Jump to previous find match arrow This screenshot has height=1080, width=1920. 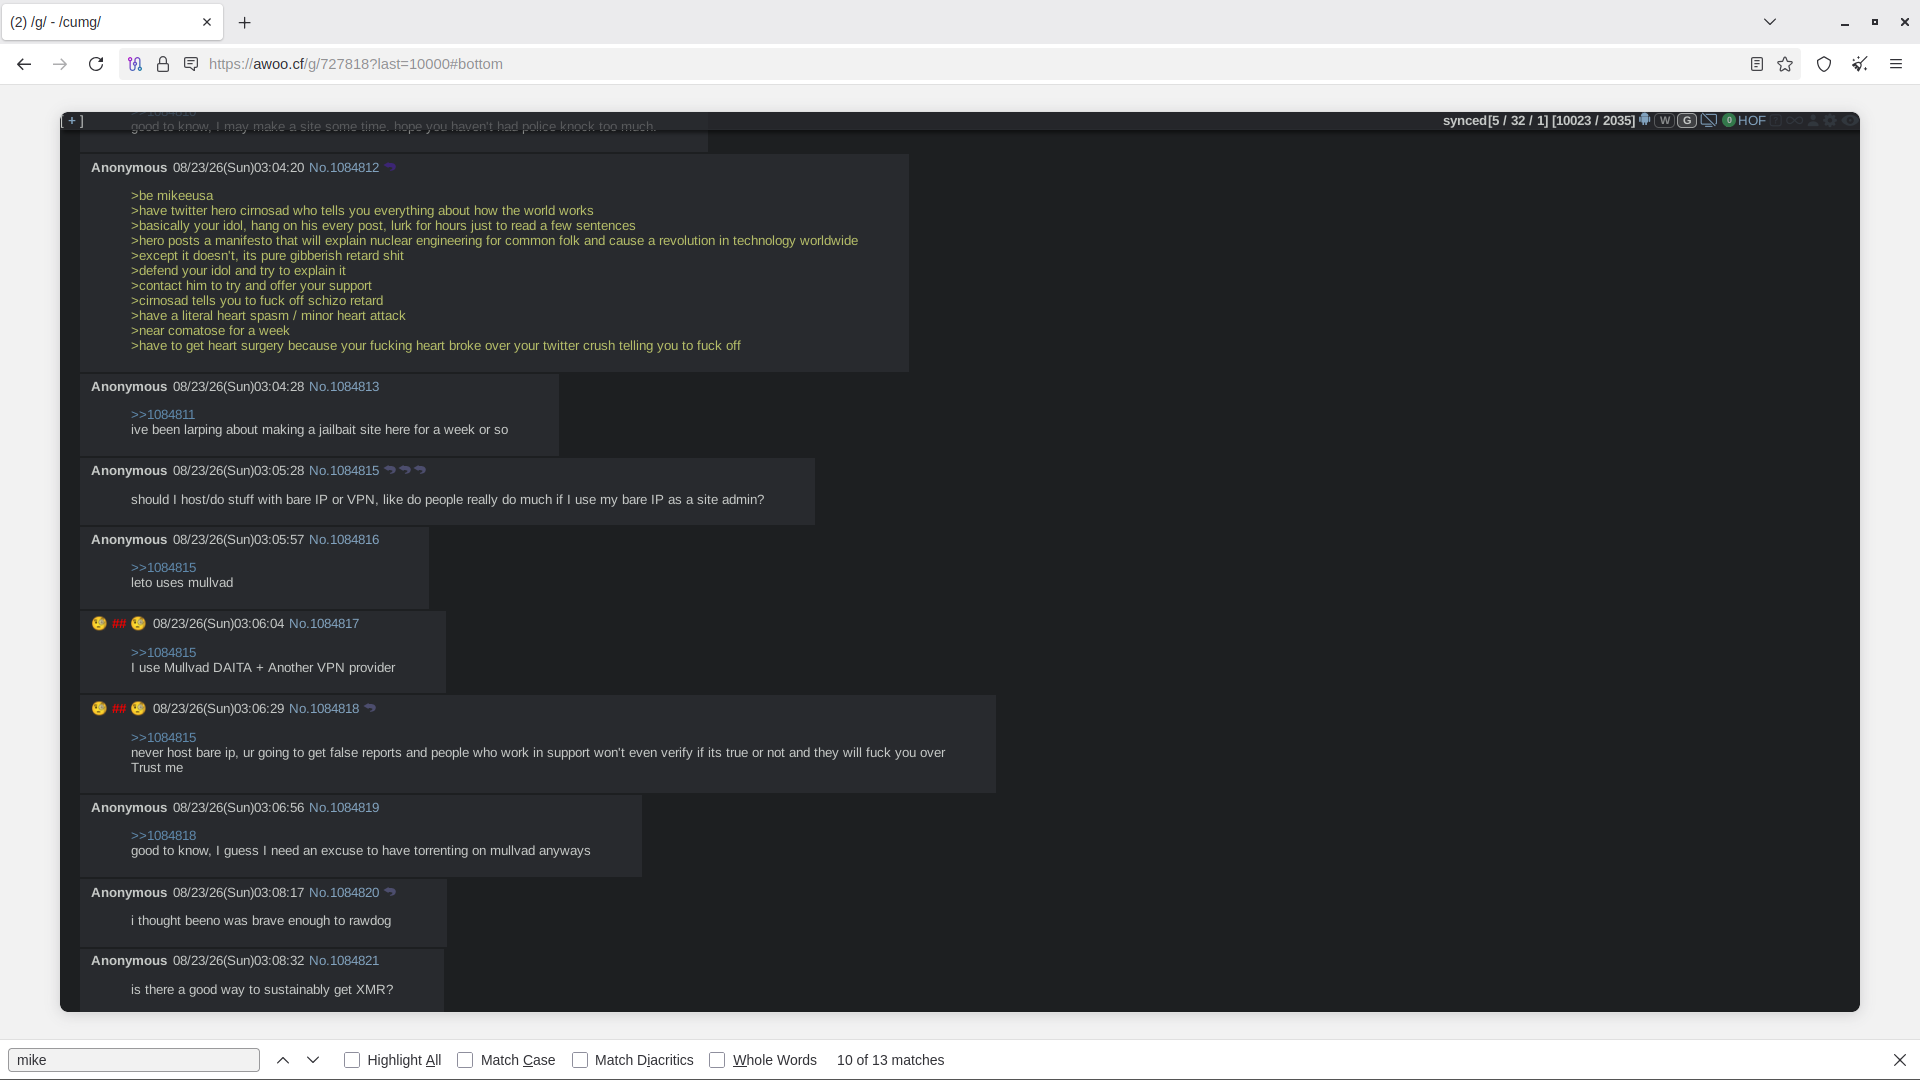(283, 1060)
